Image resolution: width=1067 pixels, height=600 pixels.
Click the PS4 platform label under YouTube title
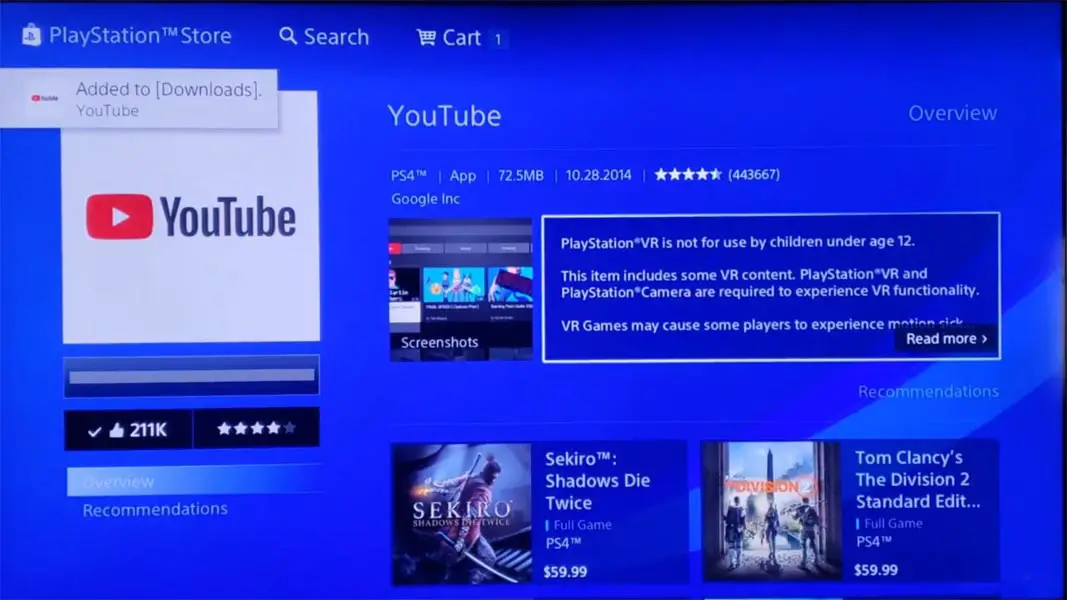[x=408, y=176]
